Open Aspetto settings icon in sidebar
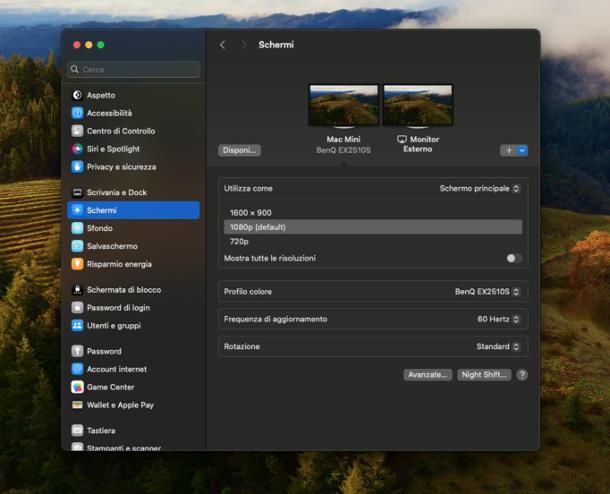This screenshot has height=494, width=610. click(77, 95)
